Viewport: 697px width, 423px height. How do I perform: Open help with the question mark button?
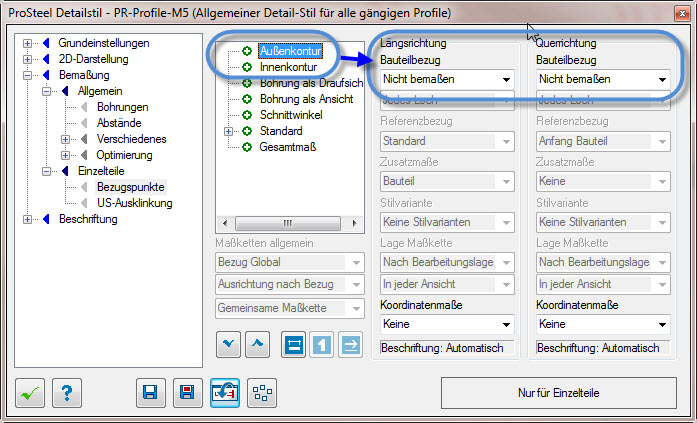click(x=67, y=393)
